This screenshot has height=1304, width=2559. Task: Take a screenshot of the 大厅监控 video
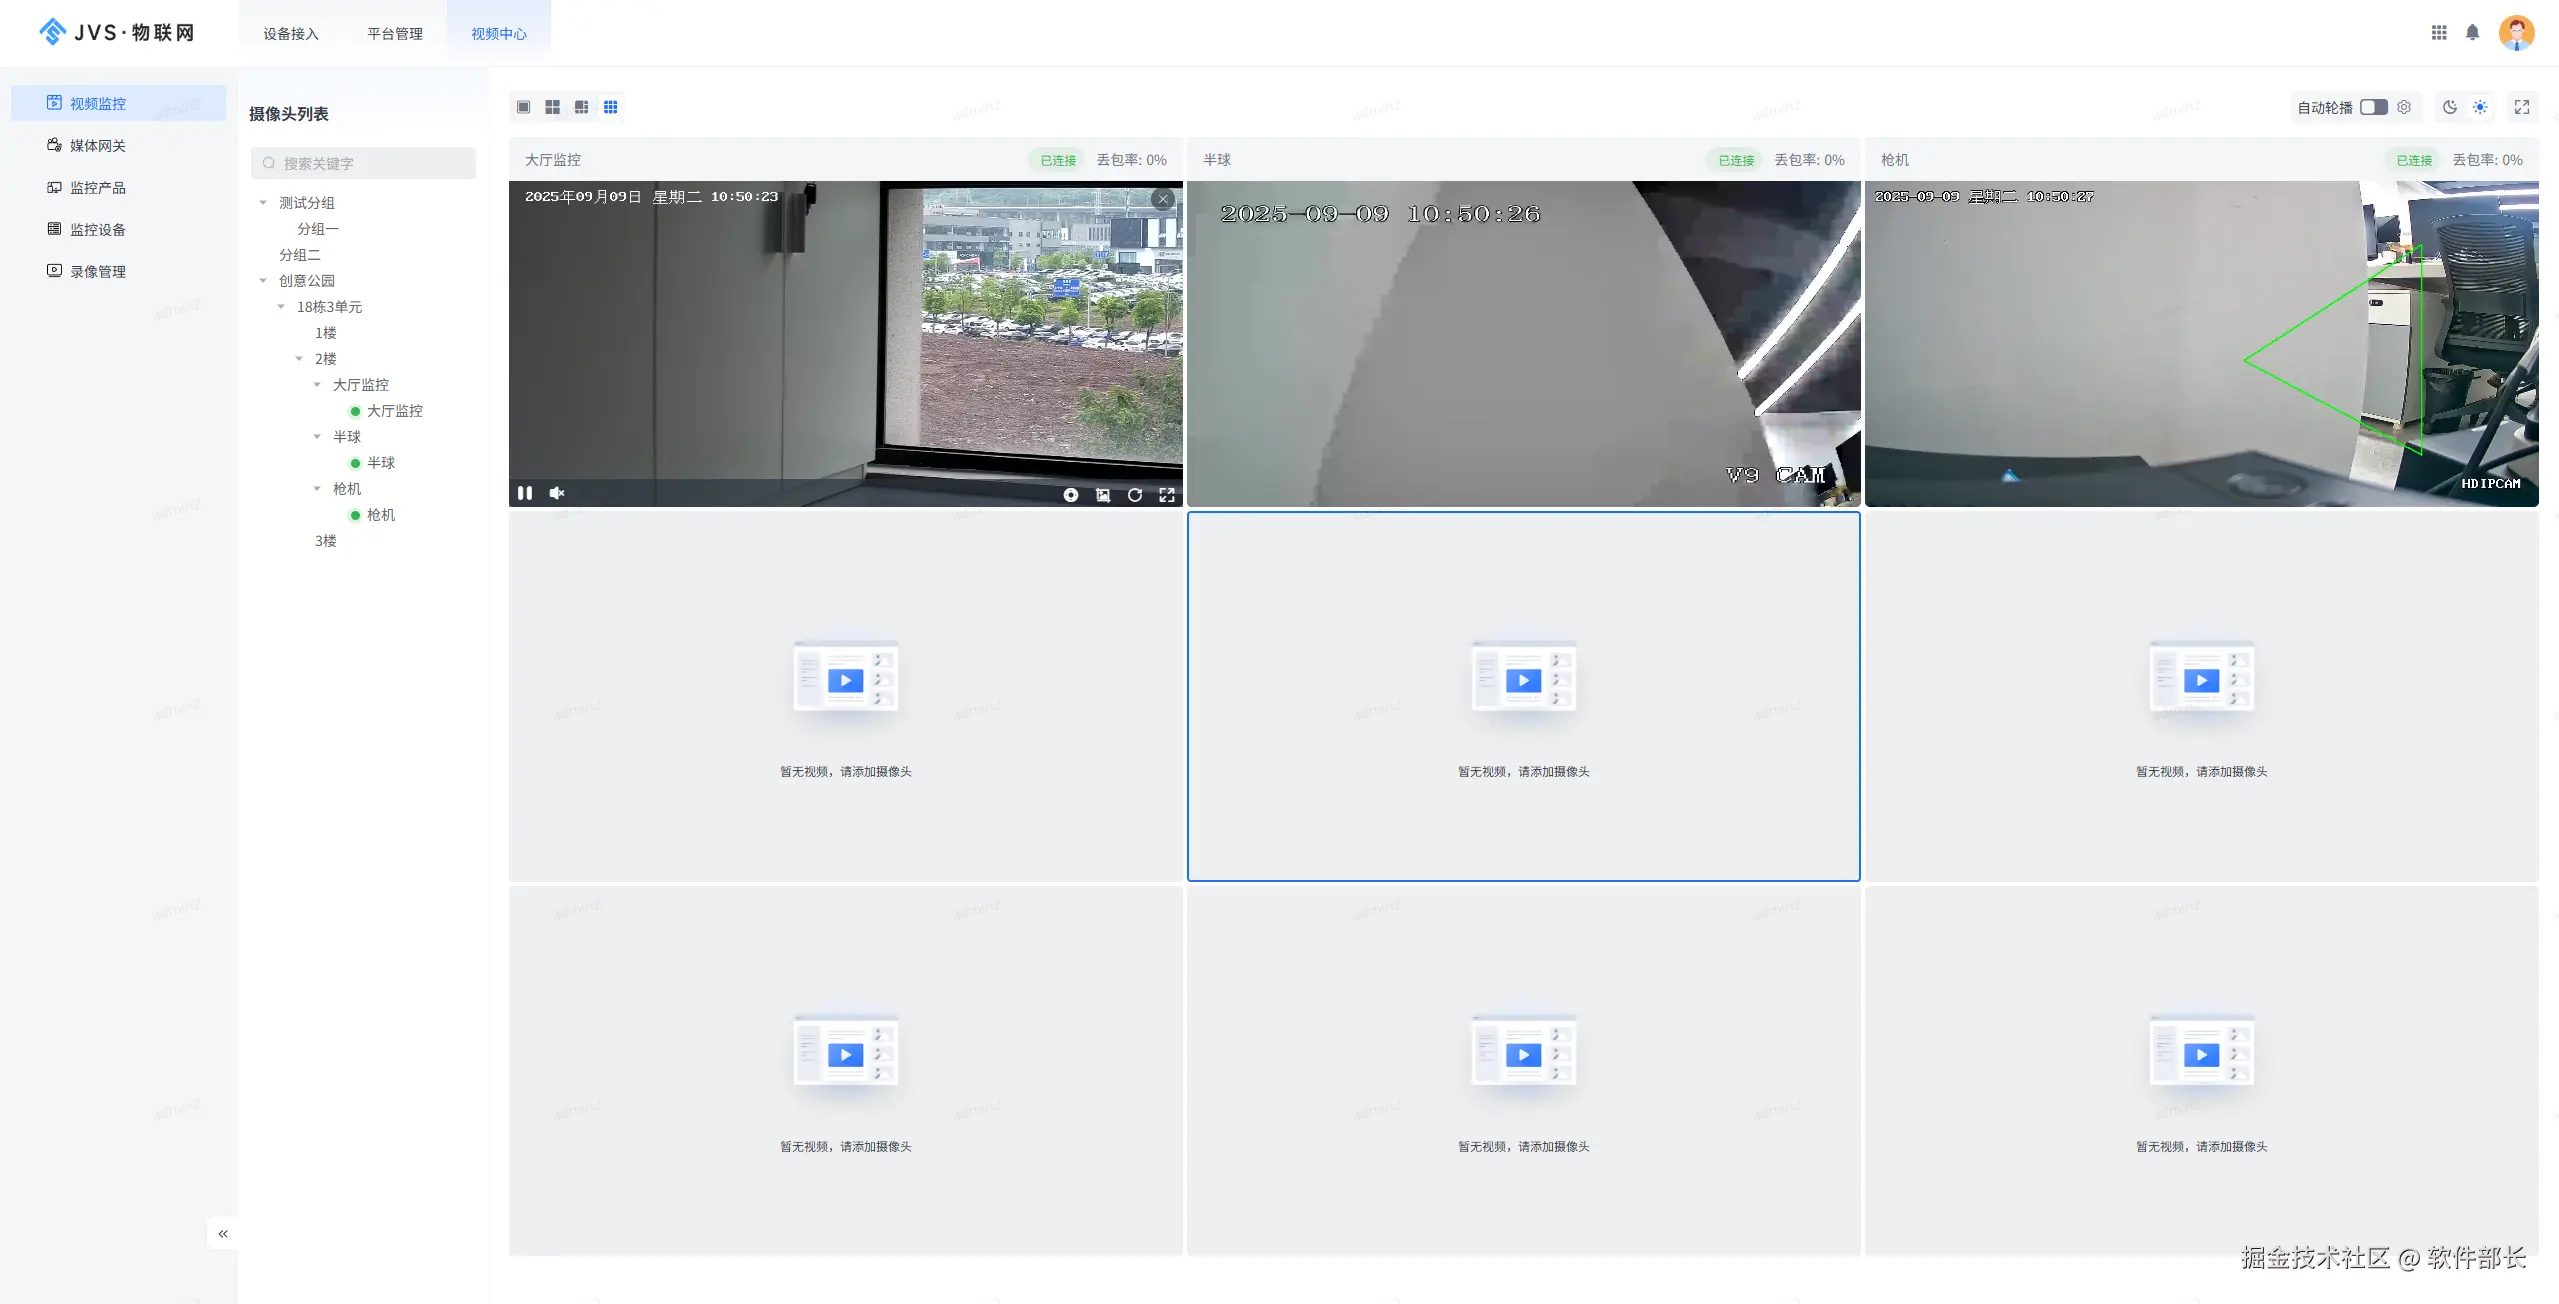(x=1103, y=495)
